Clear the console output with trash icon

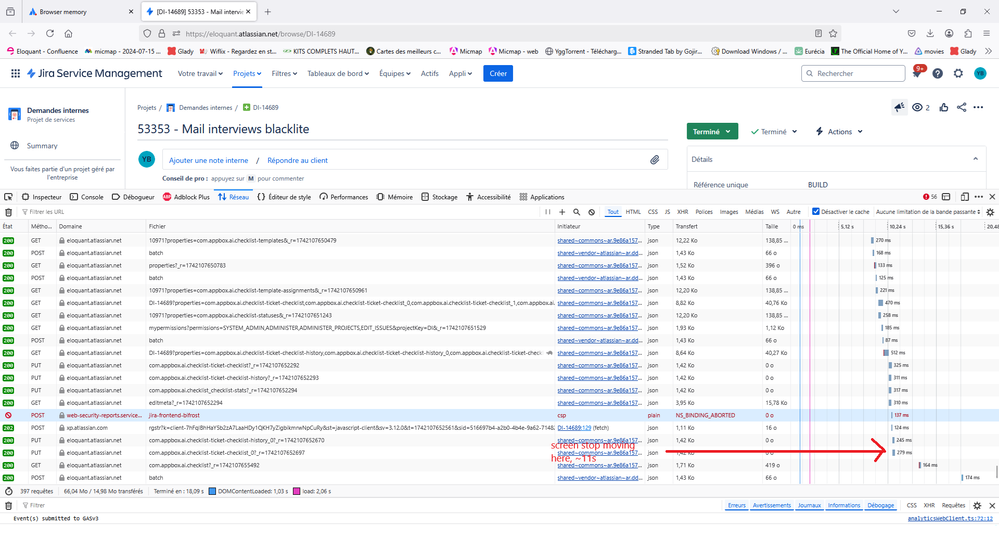8,506
